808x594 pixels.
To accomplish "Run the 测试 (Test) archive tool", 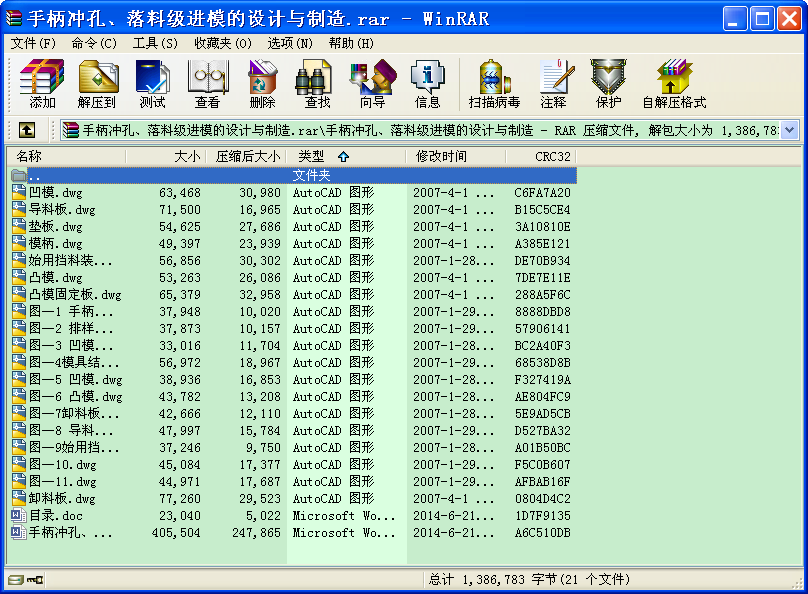I will [153, 83].
